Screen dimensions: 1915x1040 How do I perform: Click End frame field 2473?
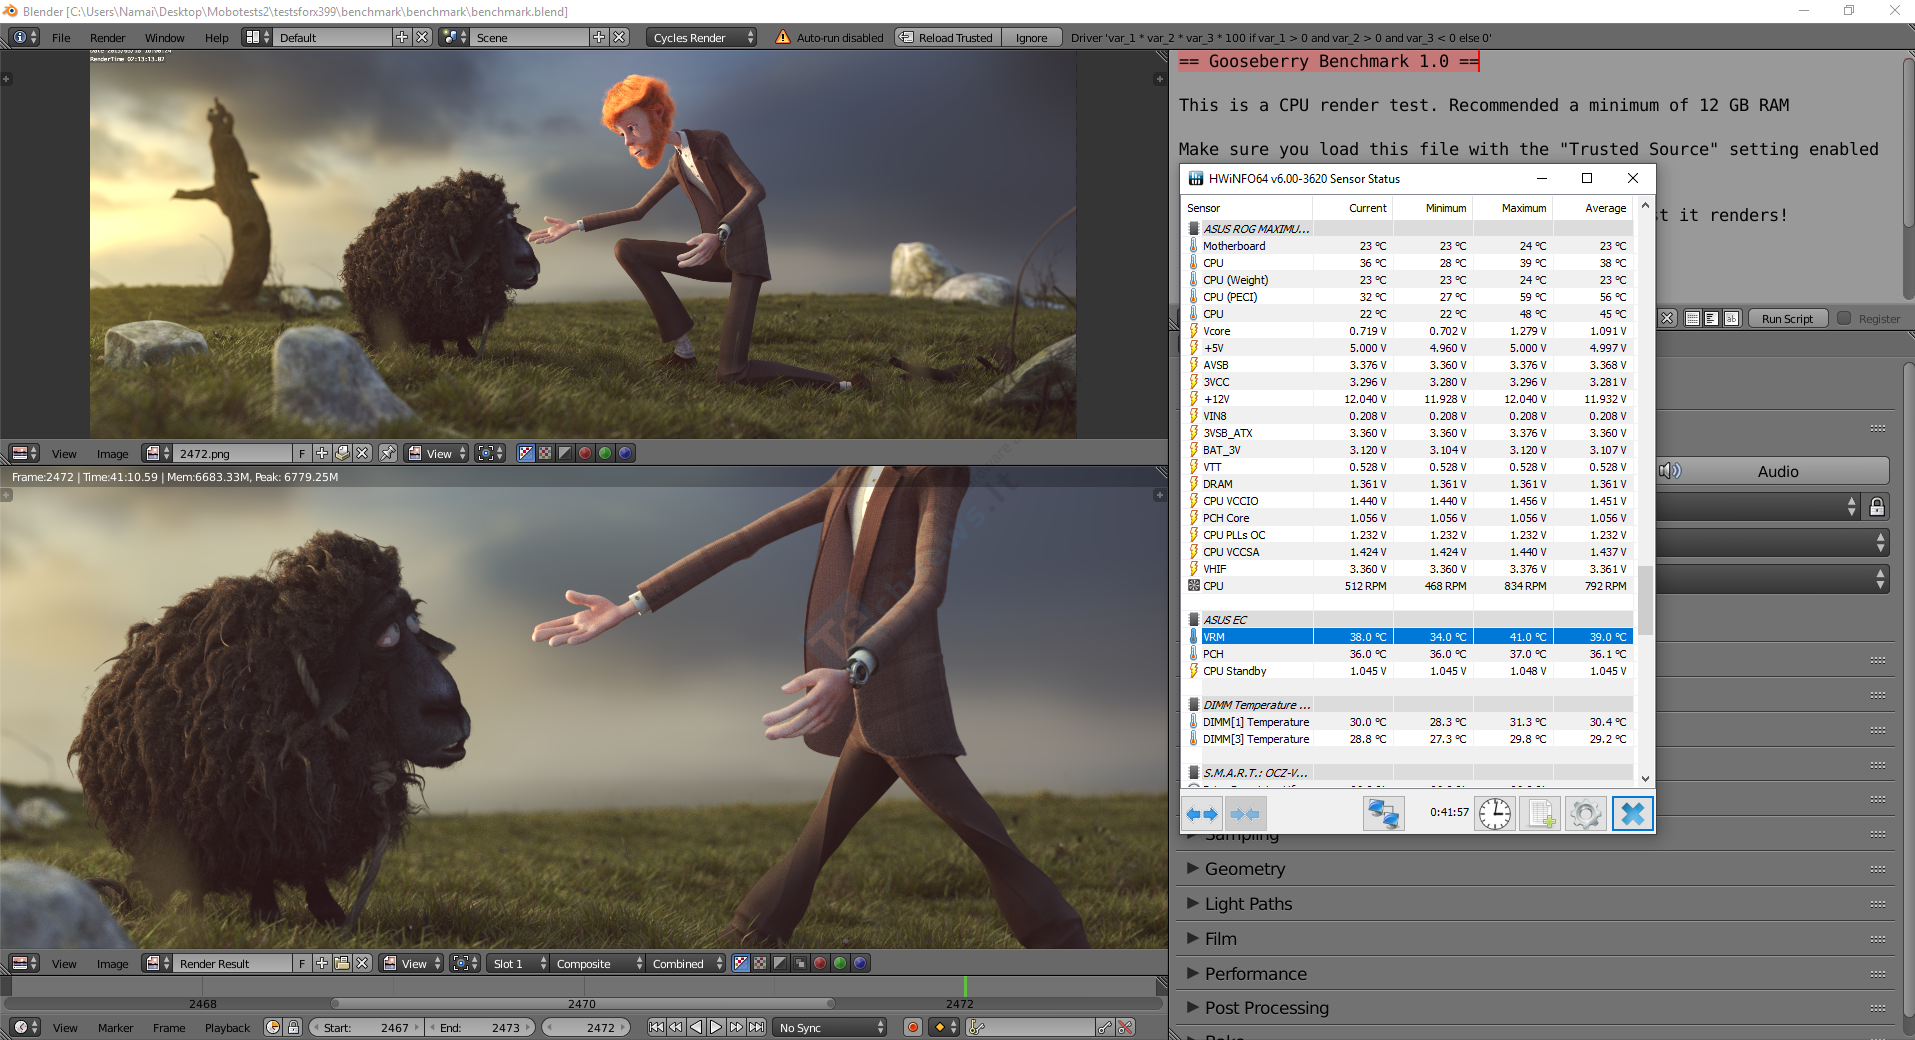[x=482, y=1027]
